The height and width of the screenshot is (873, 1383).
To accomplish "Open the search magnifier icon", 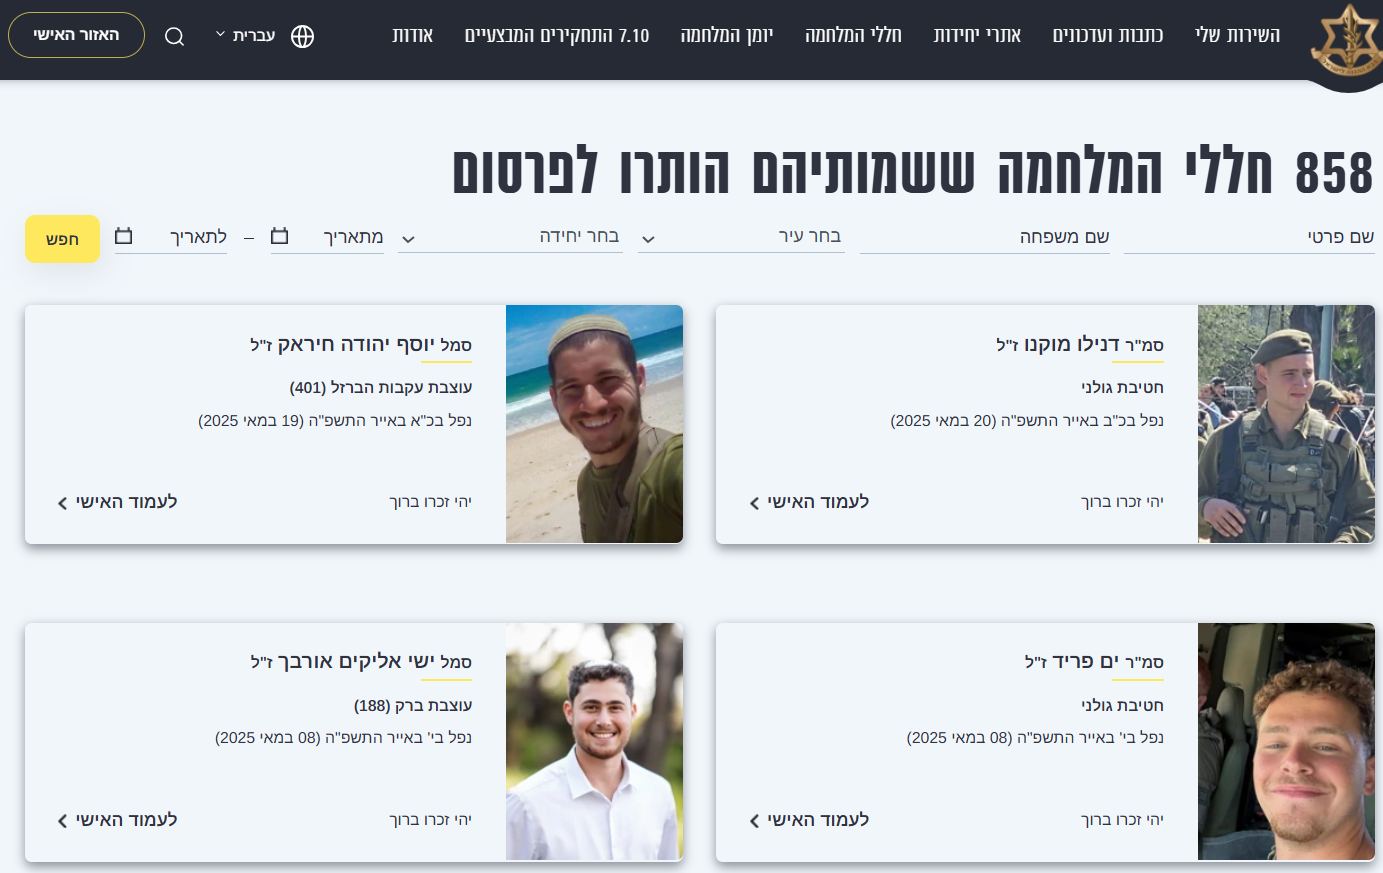I will pos(174,37).
